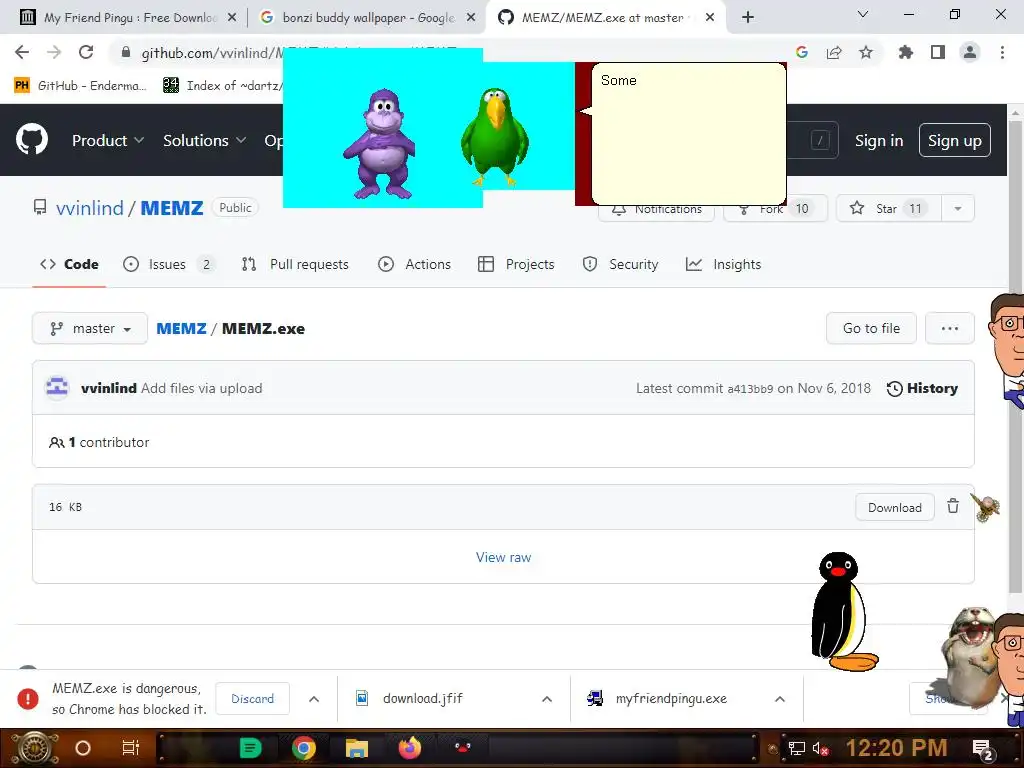1024x768 pixels.
Task: Open the commit hash a413bb9
Action: tap(750, 389)
